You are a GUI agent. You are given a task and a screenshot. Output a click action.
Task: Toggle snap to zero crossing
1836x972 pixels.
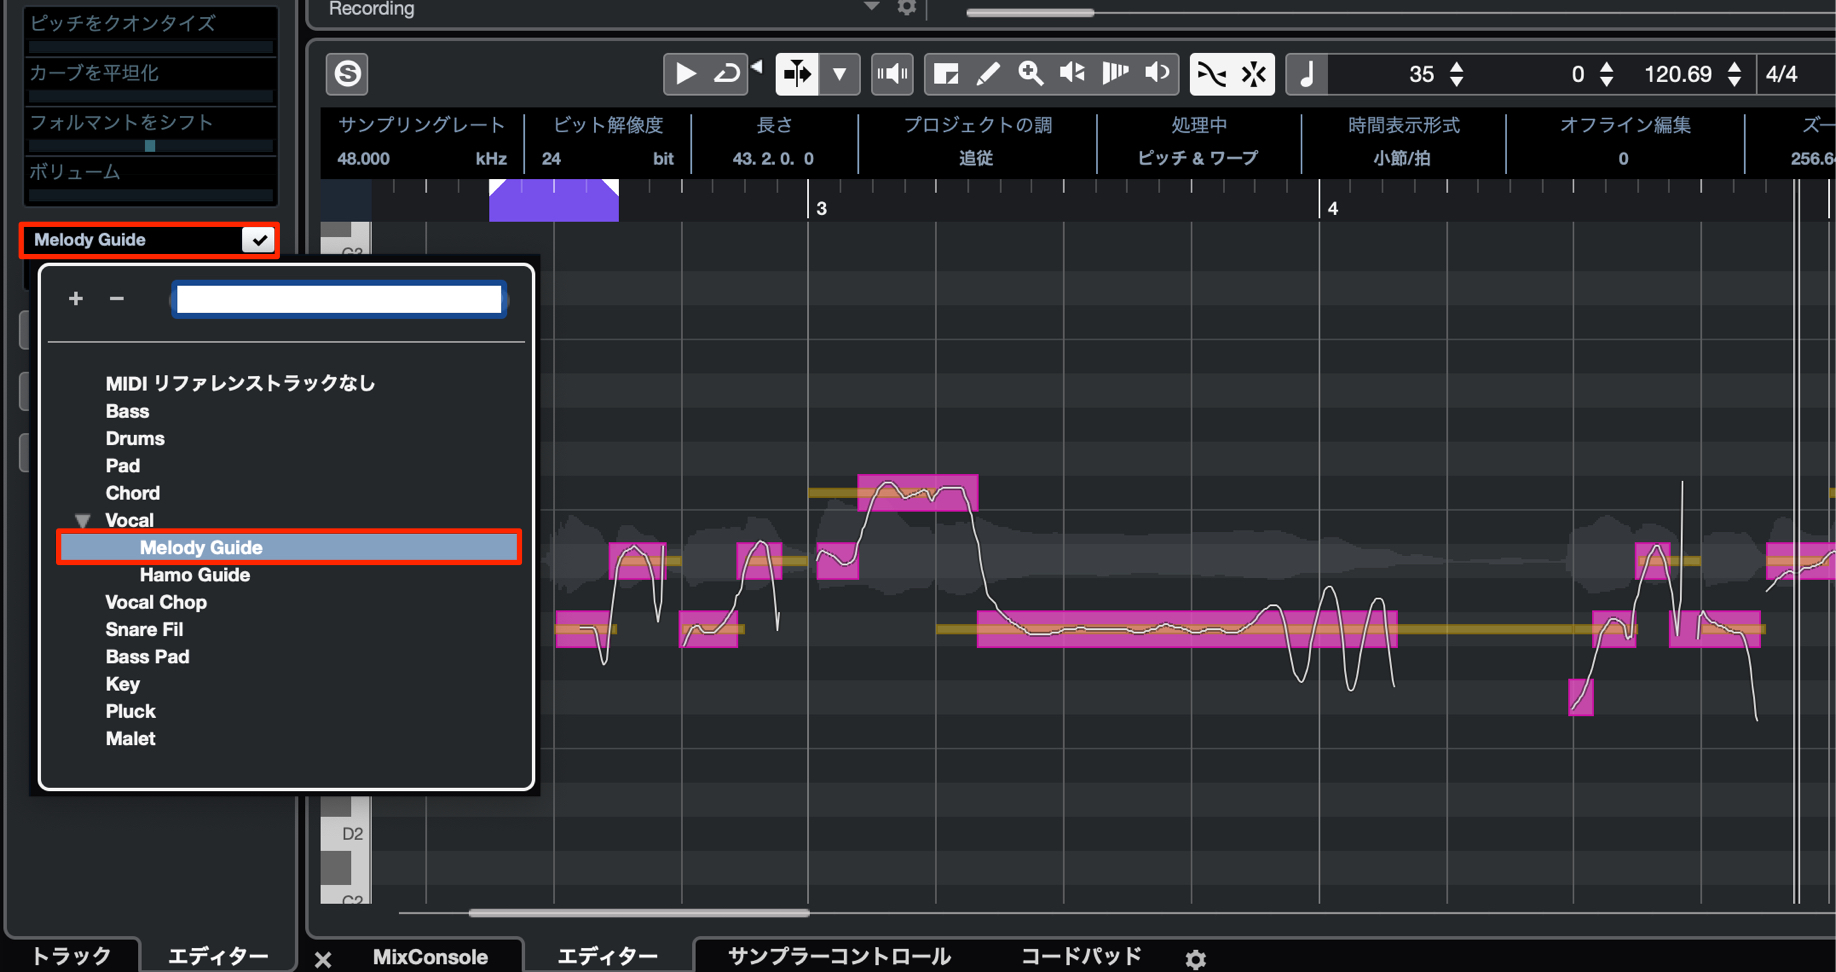point(1211,73)
